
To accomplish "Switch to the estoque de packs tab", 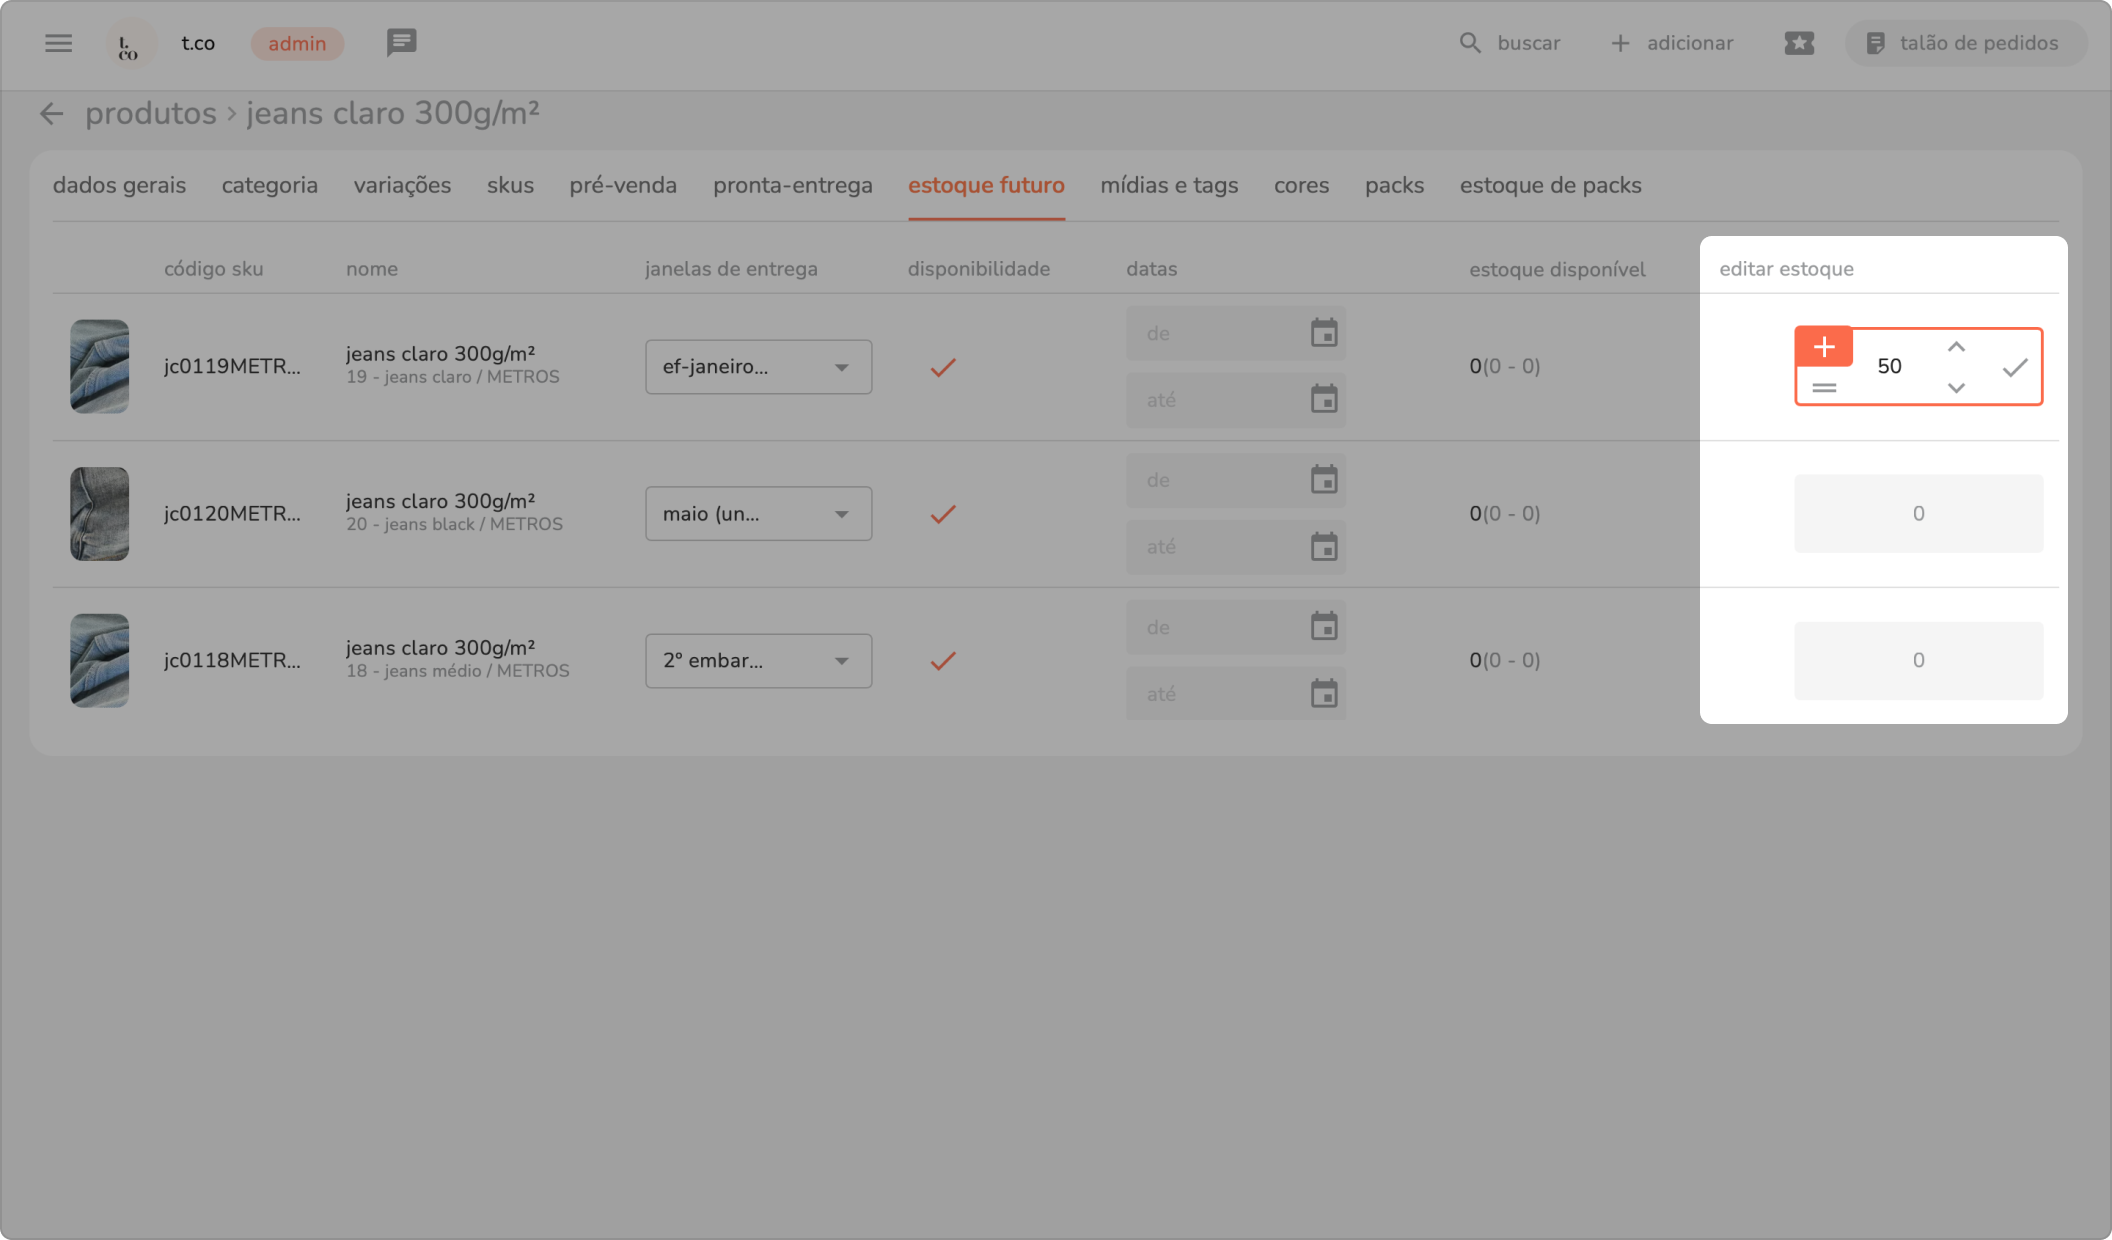I will tap(1550, 186).
